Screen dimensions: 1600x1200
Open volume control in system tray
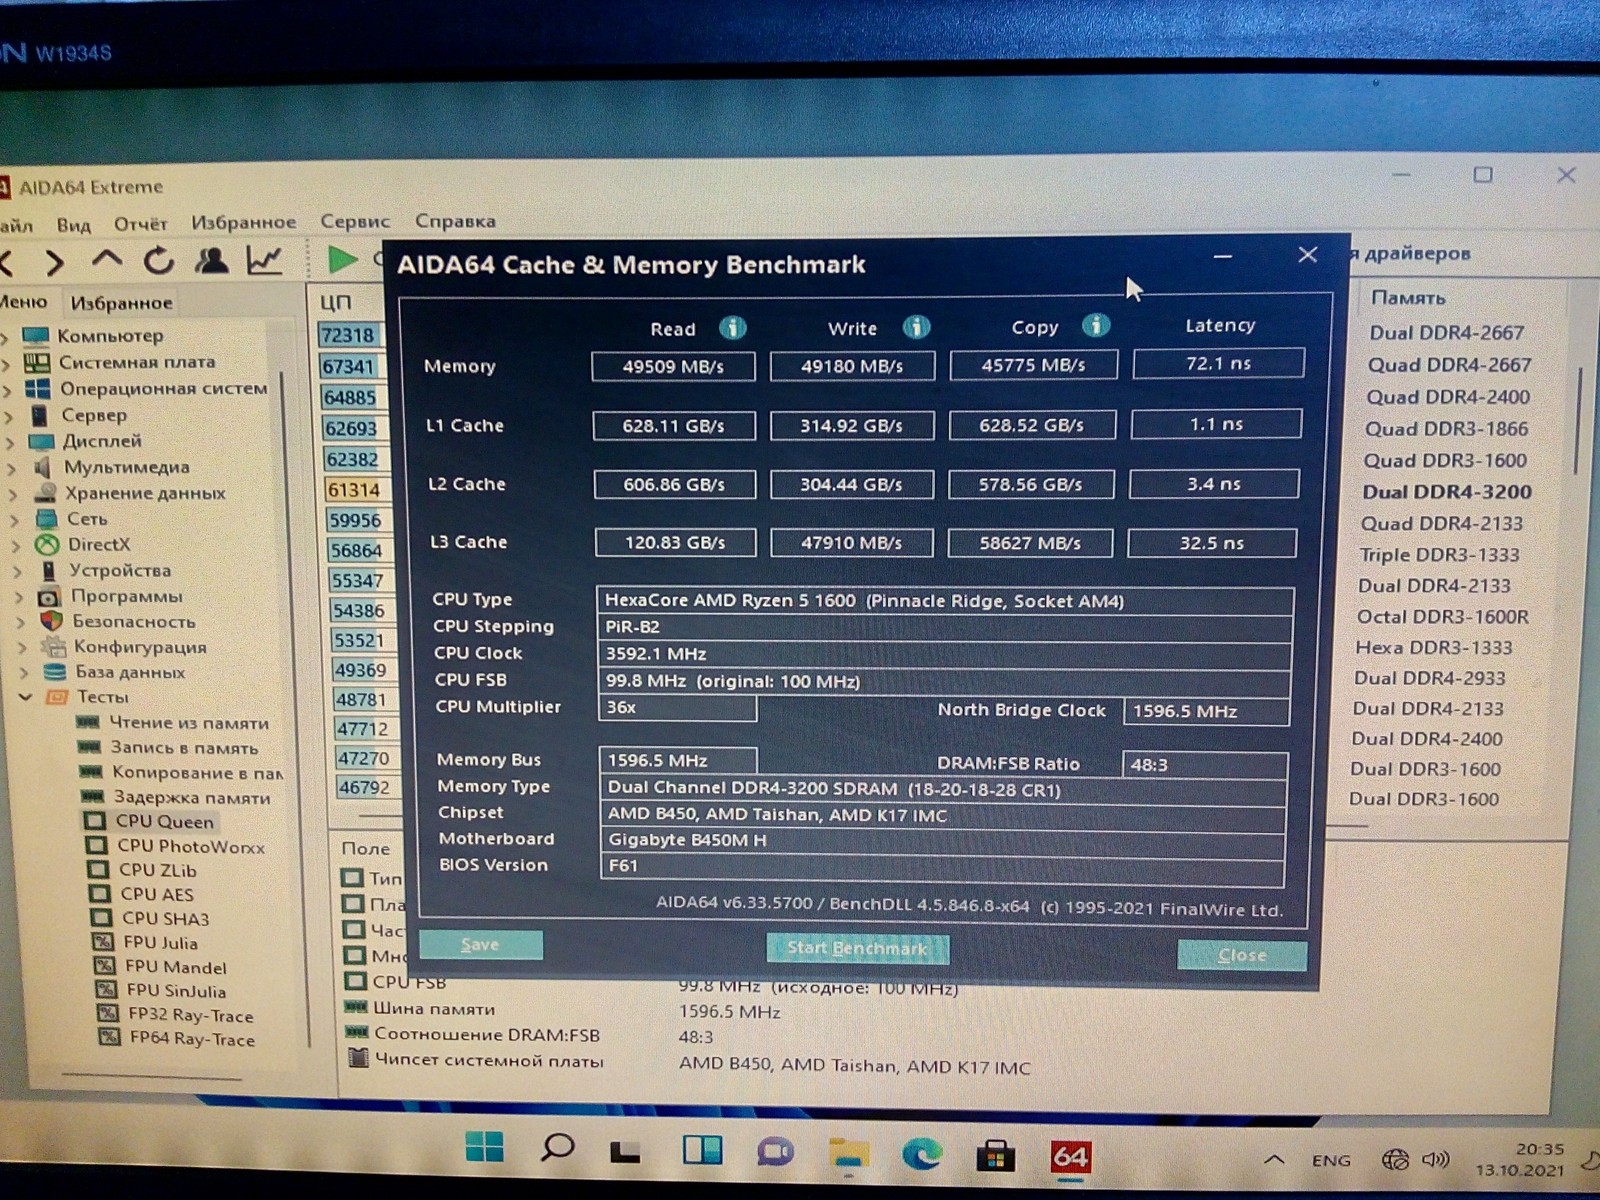point(1436,1160)
